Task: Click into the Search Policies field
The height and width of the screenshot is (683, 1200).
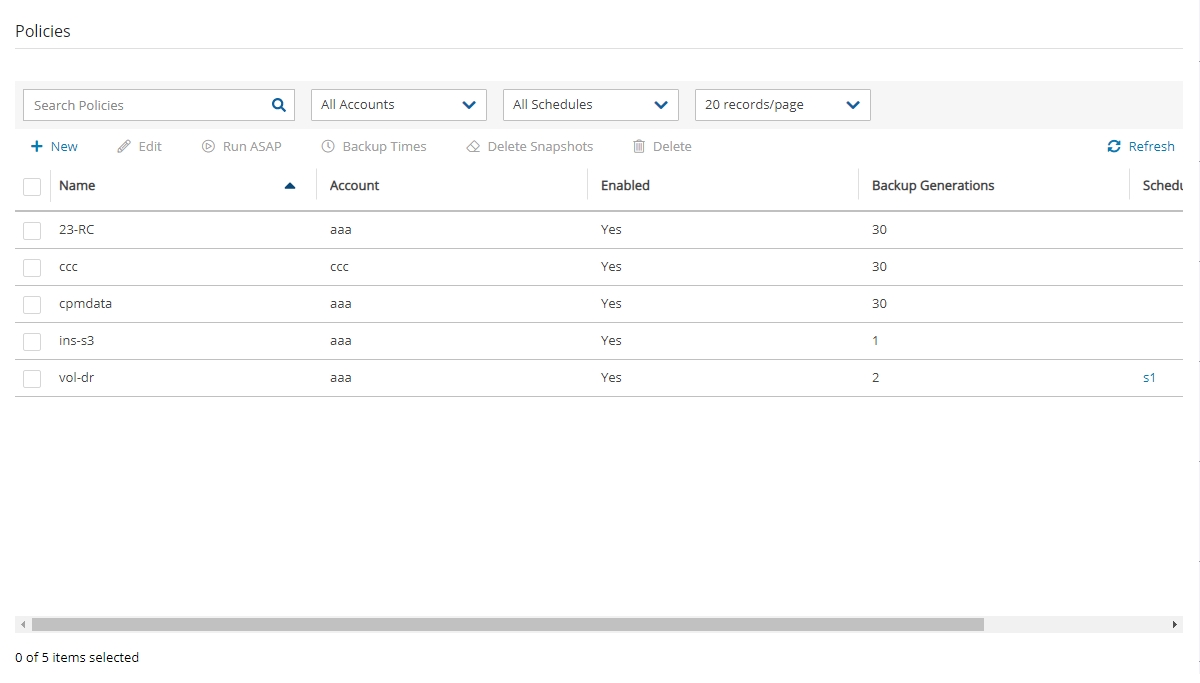Action: coord(145,105)
